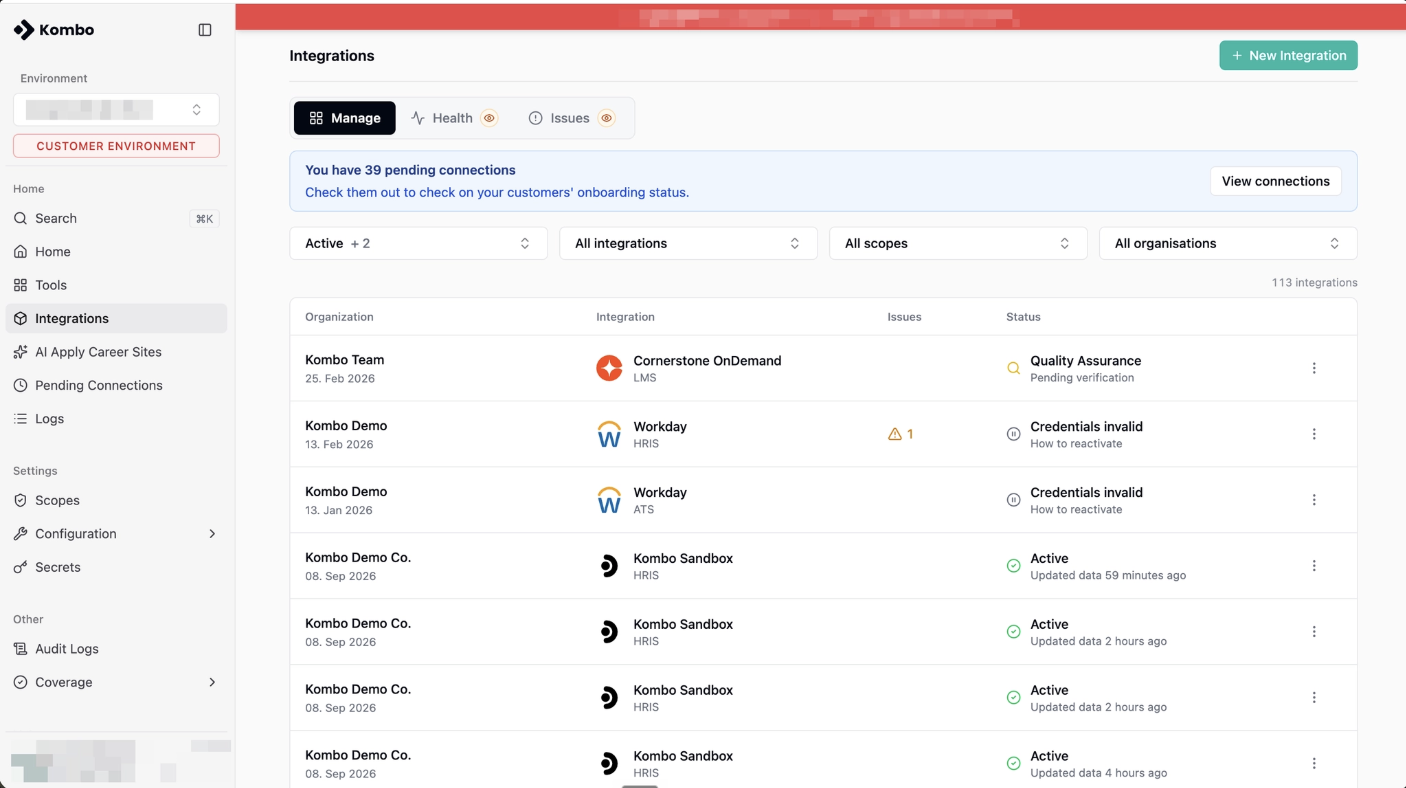1406x788 pixels.
Task: Click New Integration button
Action: pos(1288,56)
